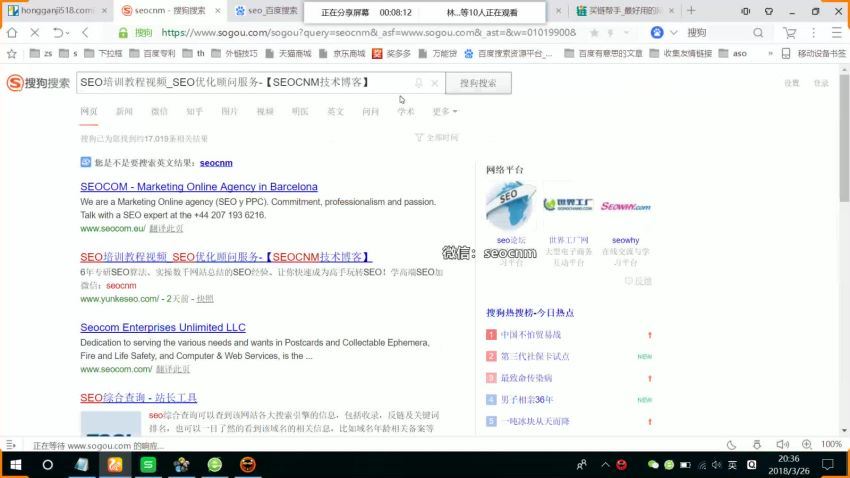Clear the Sogou search box with the X

point(435,83)
